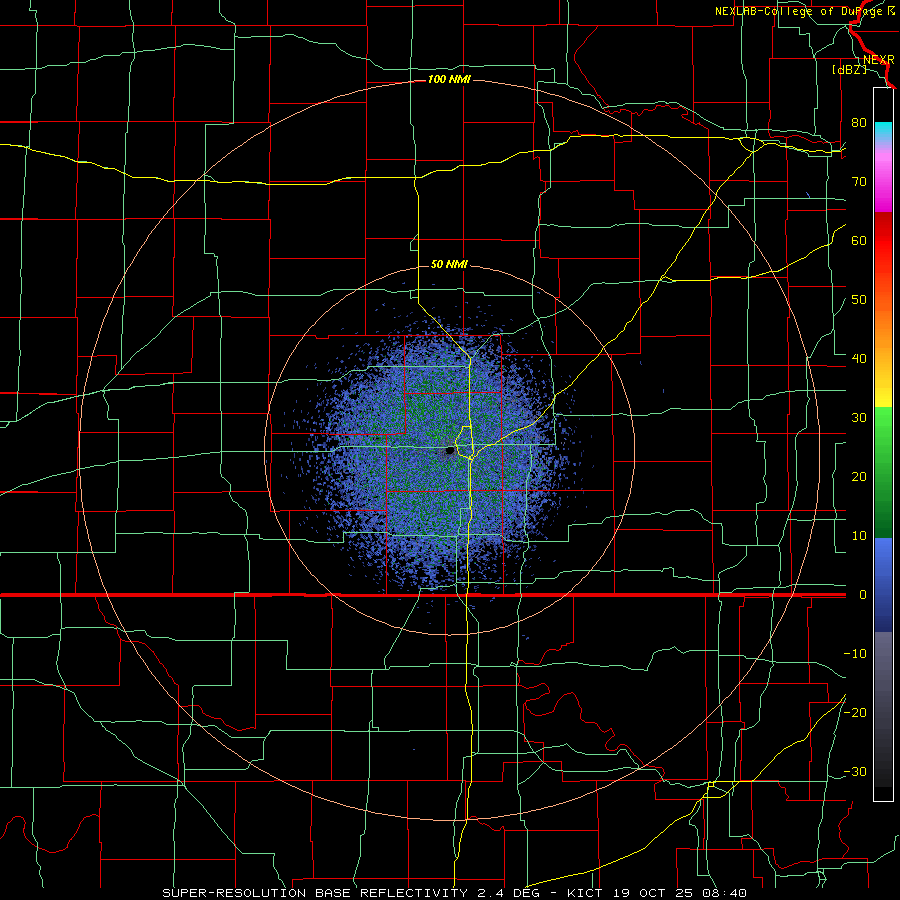
Task: Click the [dBZ] unit label
Action: (849, 69)
